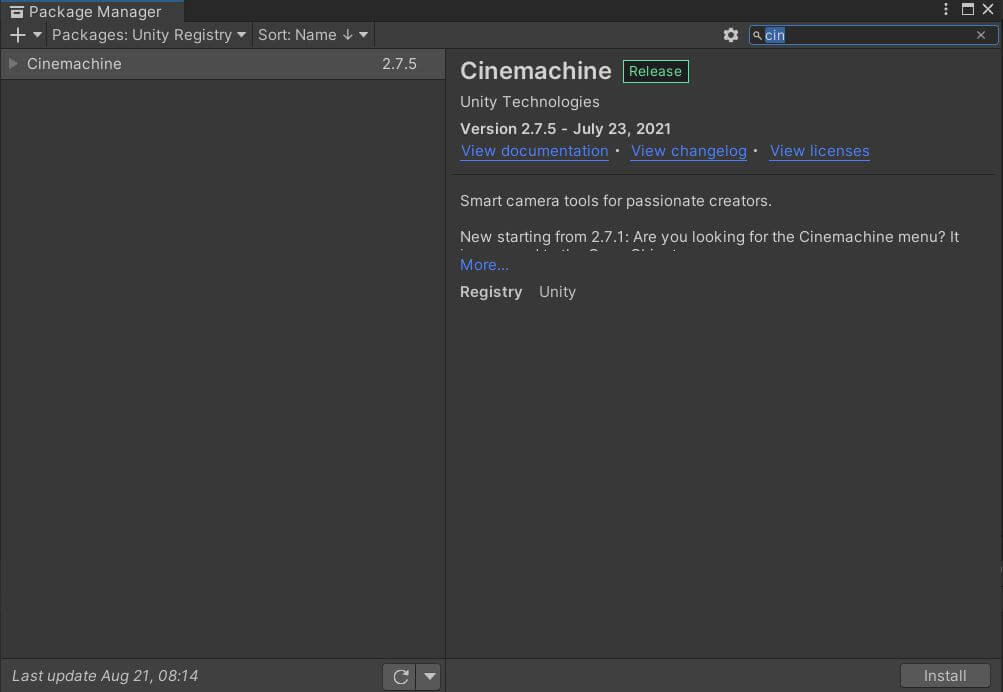
Task: Click the Release tag label
Action: [x=655, y=71]
